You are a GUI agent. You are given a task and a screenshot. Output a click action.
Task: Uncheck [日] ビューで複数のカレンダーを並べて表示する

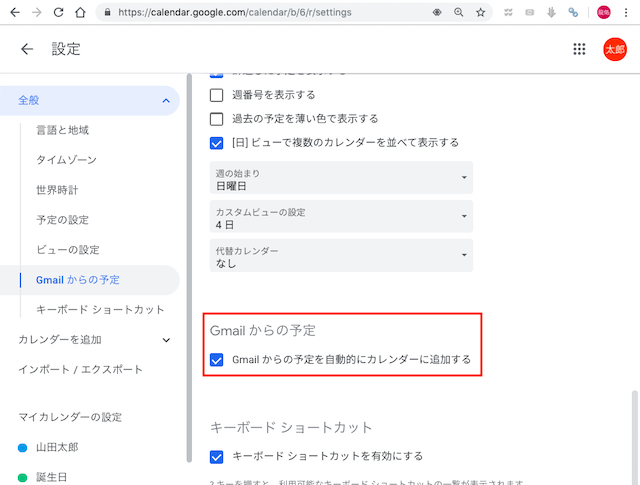click(x=216, y=143)
